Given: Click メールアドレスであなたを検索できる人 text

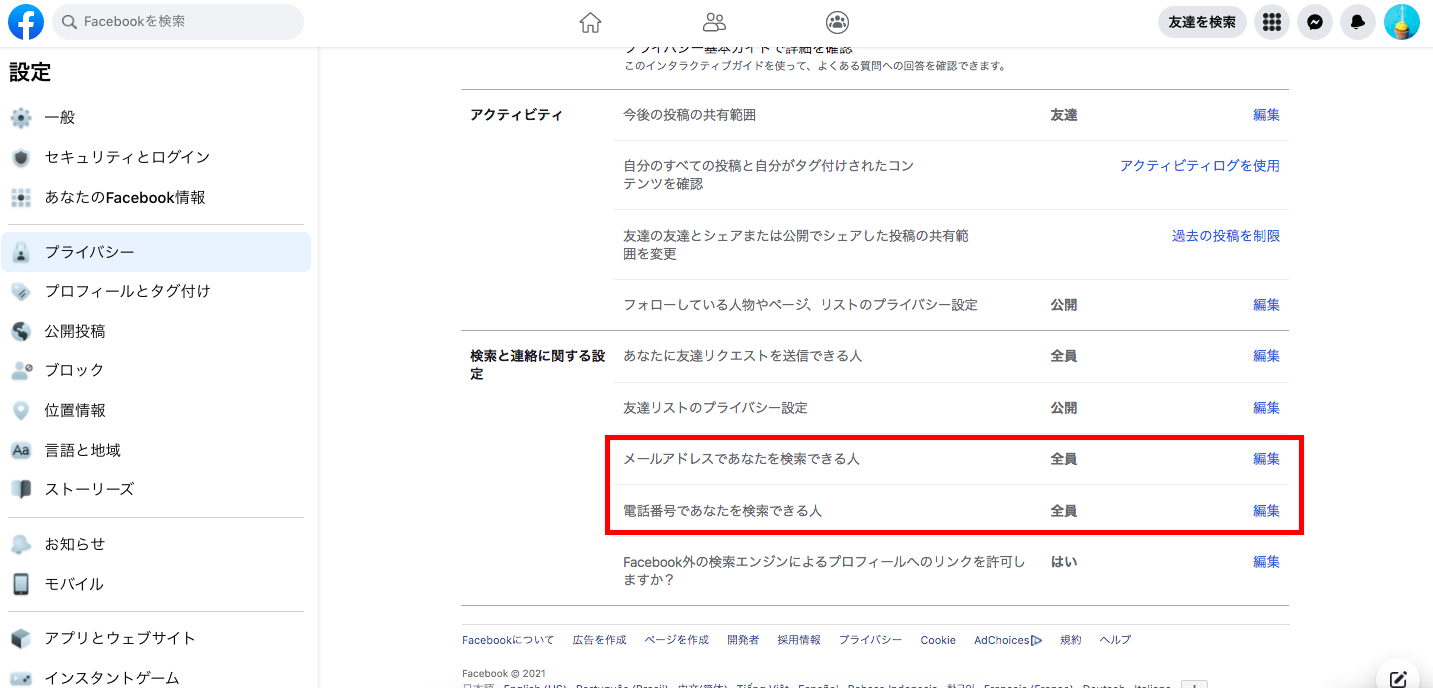Looking at the screenshot, I should (x=741, y=459).
